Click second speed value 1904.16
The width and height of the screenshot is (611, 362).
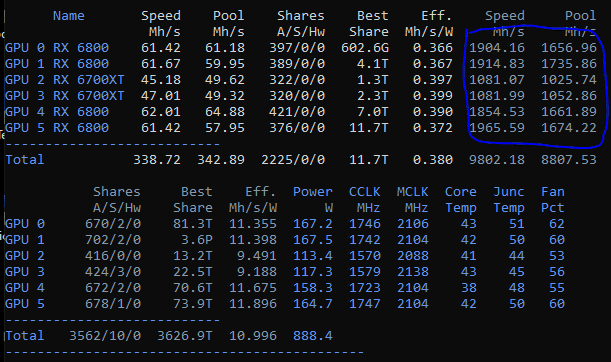pos(497,48)
